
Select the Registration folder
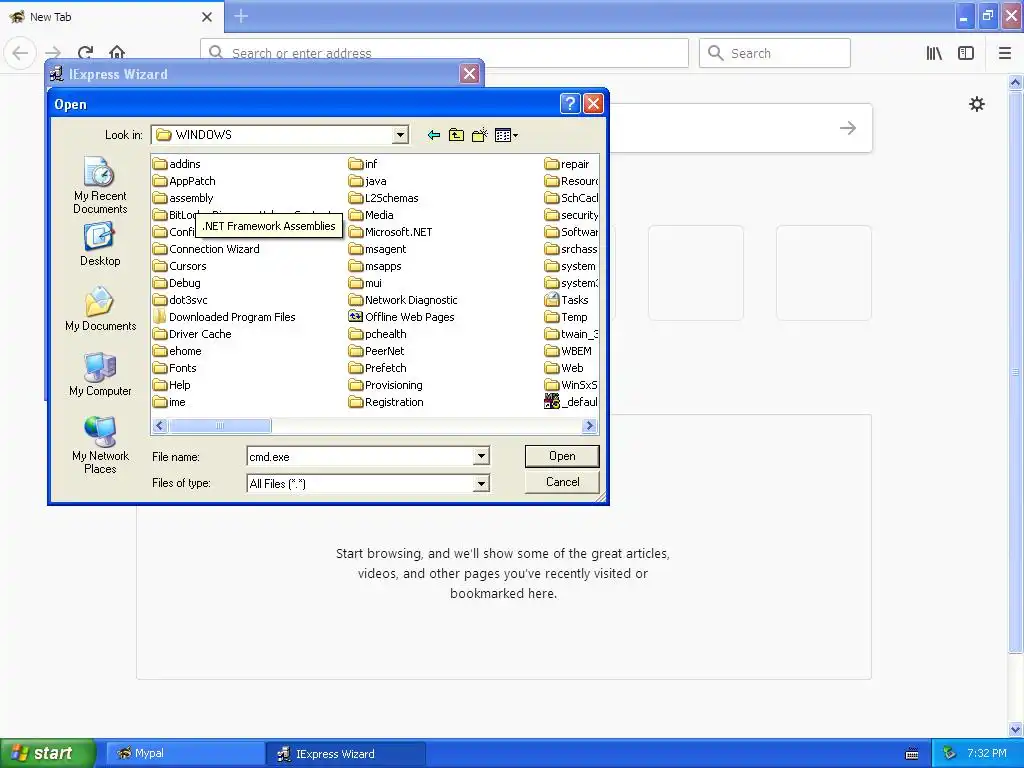[386, 402]
